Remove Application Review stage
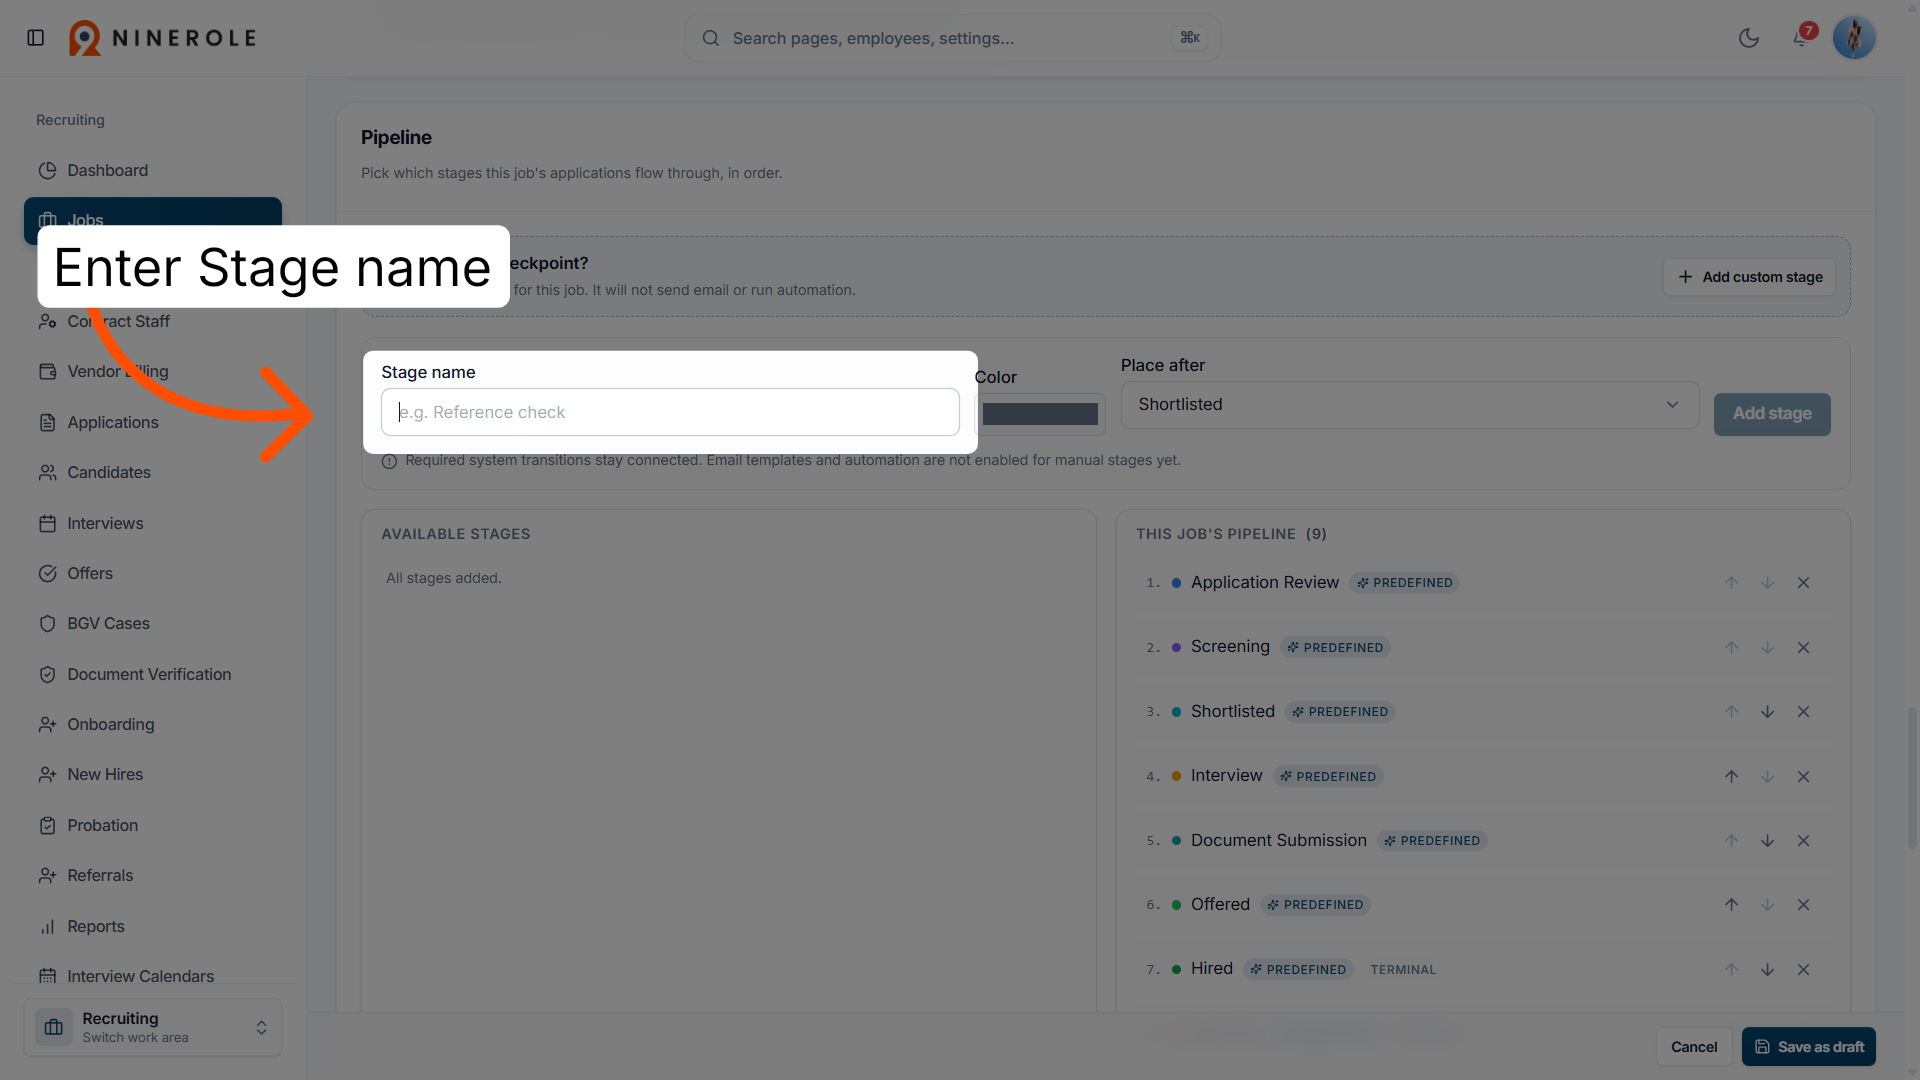This screenshot has width=1920, height=1080. tap(1804, 583)
